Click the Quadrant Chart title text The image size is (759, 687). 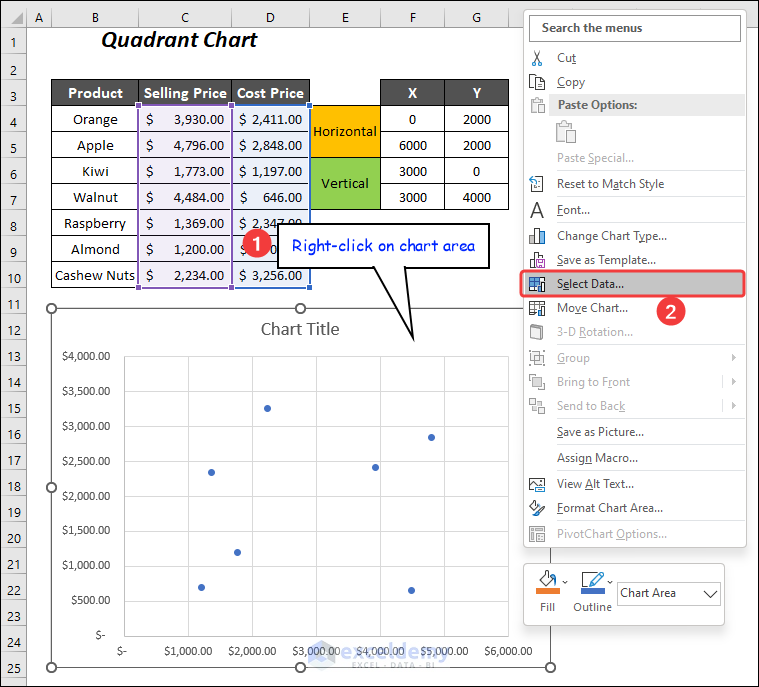179,40
